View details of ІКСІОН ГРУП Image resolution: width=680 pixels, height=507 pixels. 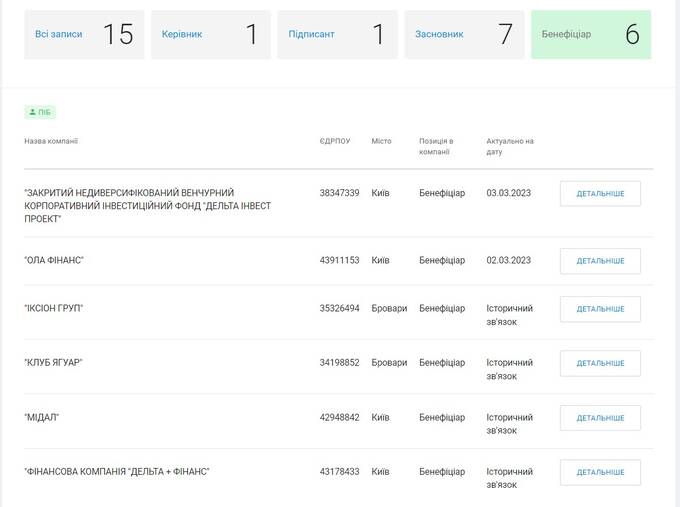coord(600,309)
